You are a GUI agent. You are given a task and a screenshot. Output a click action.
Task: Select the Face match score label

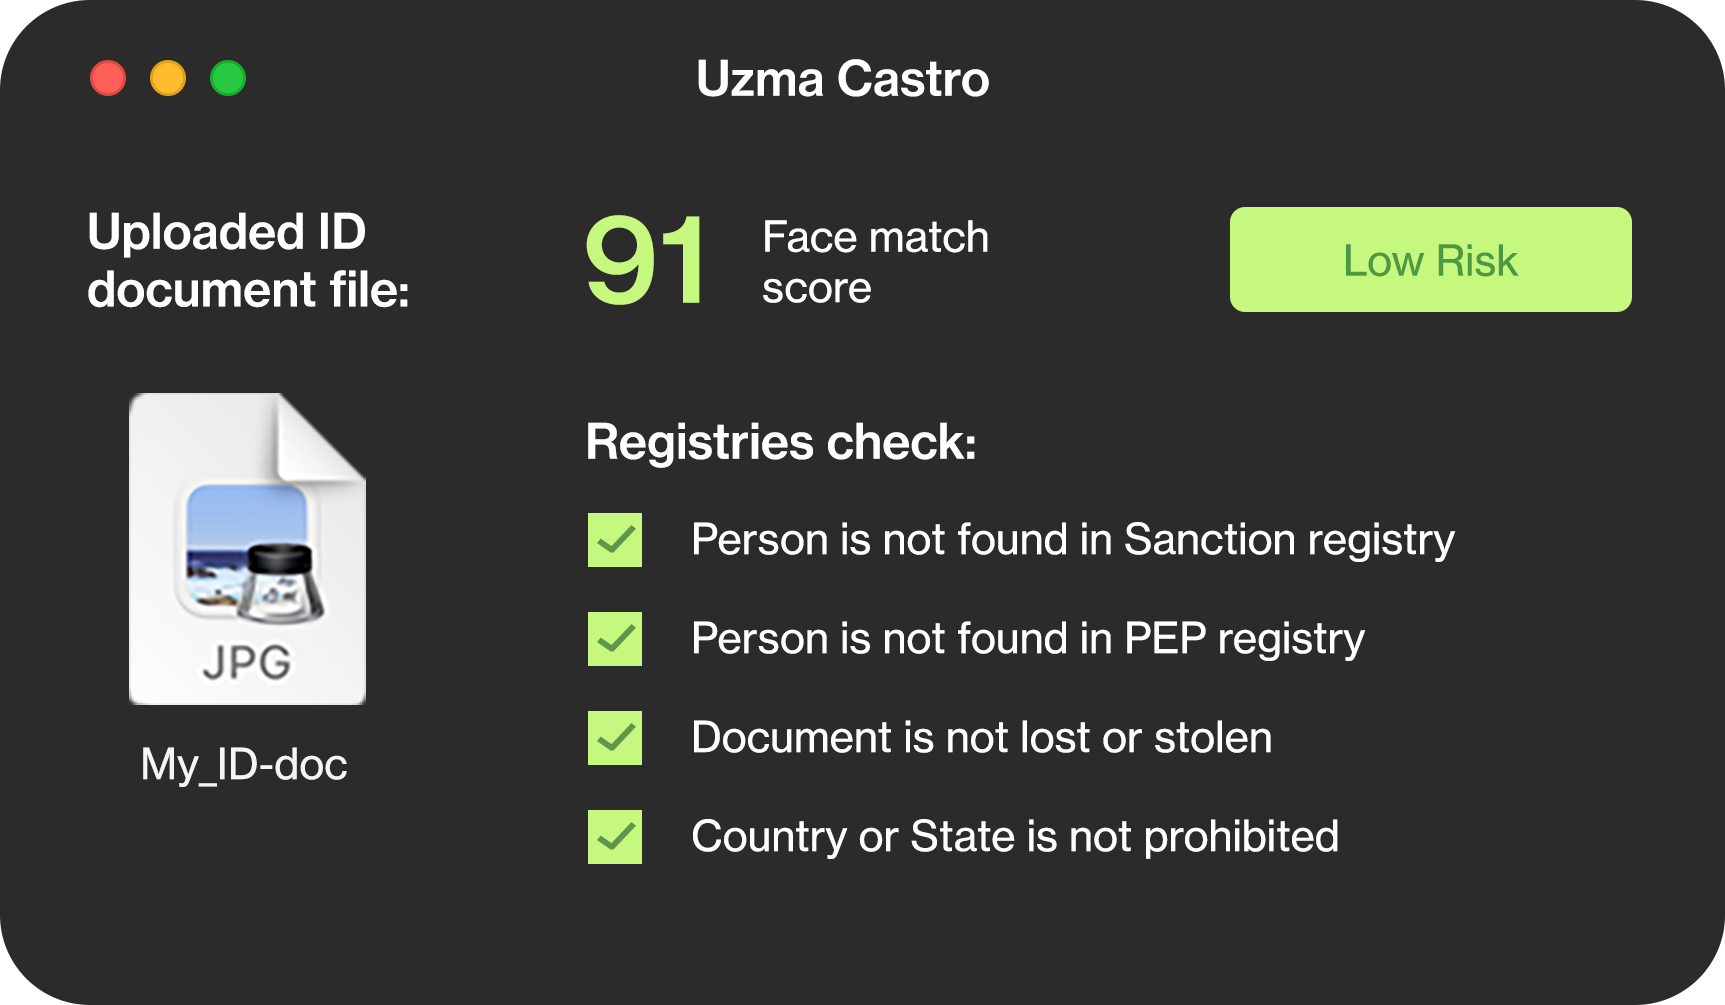(875, 262)
